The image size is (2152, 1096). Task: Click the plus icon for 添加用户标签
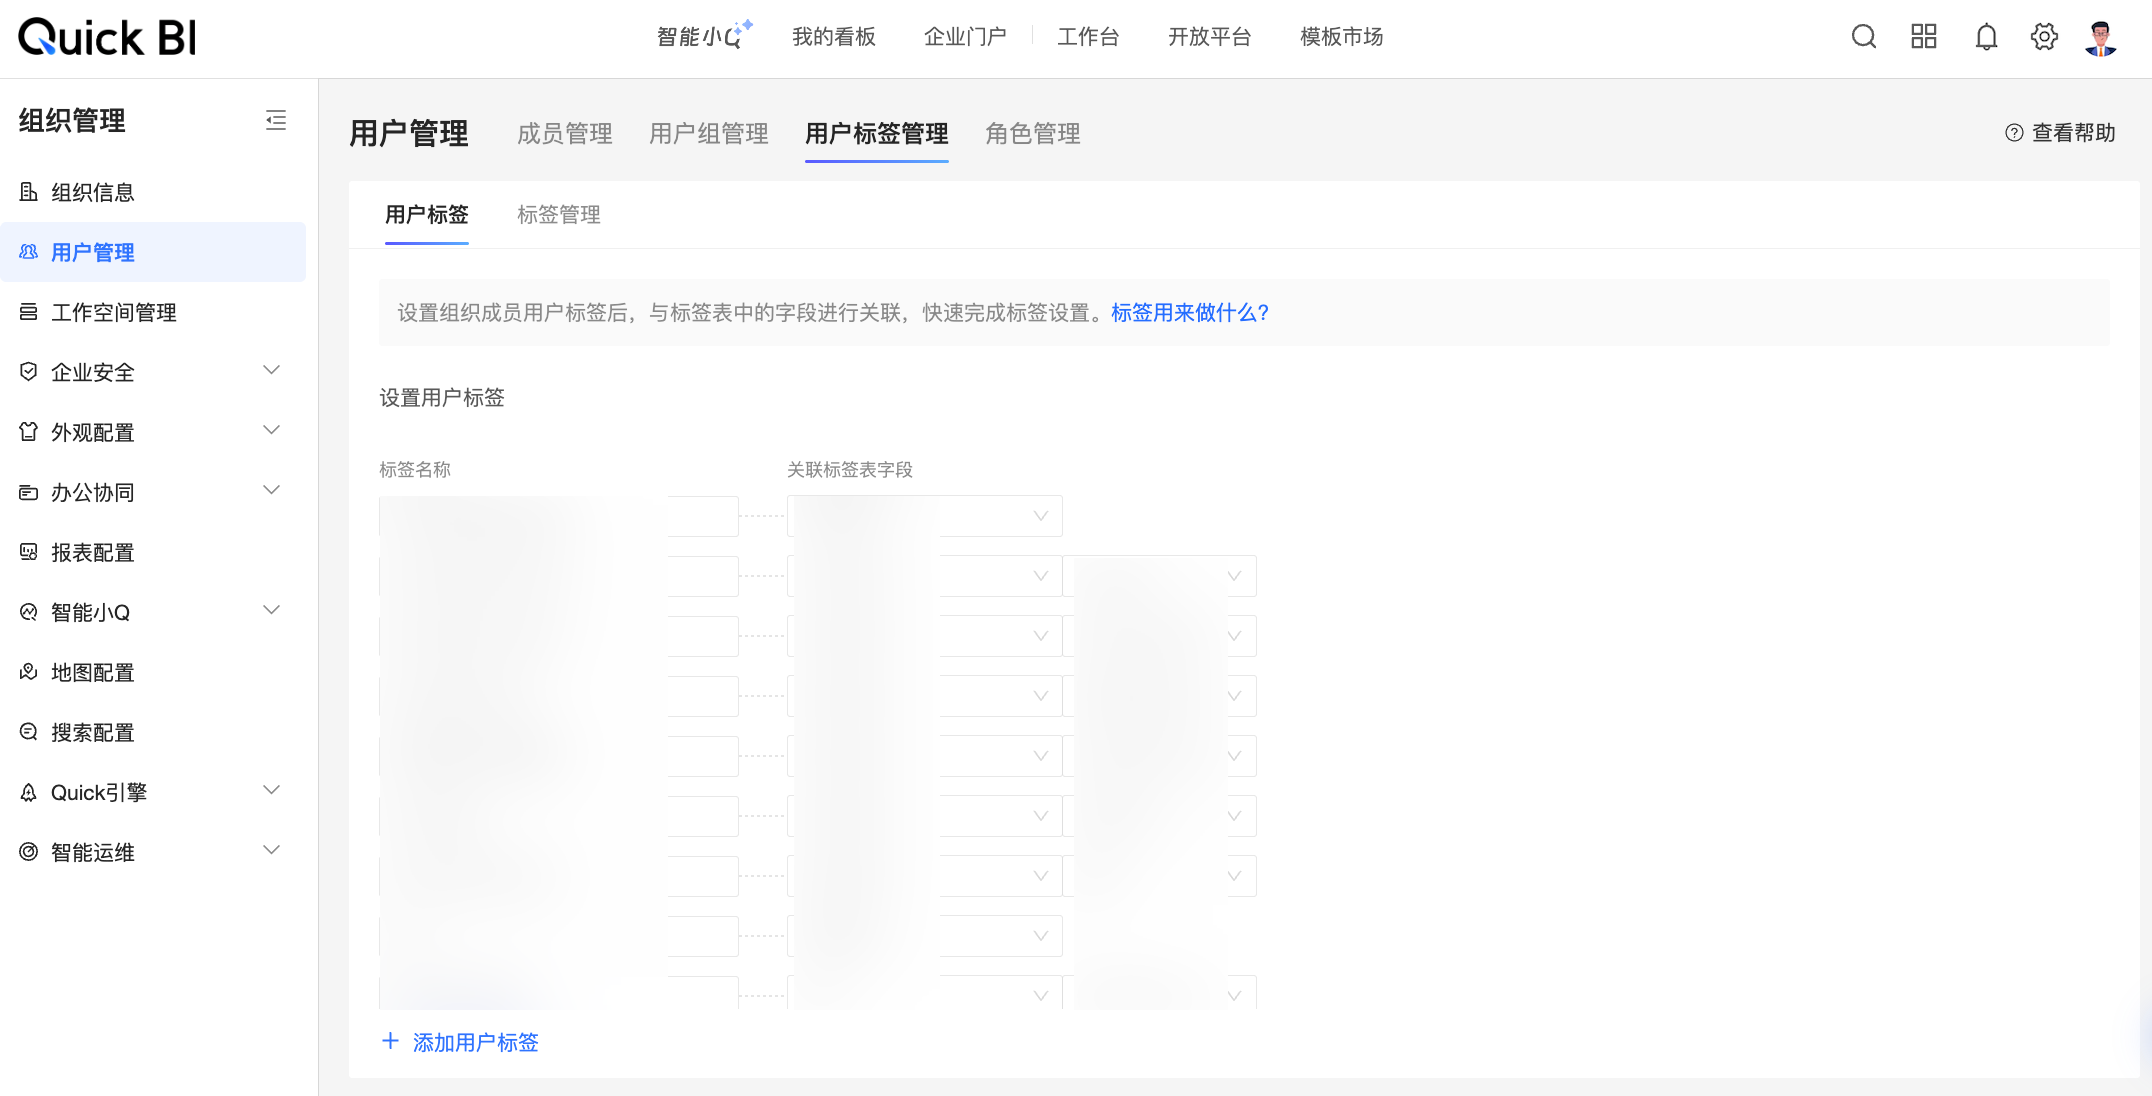pos(390,1041)
